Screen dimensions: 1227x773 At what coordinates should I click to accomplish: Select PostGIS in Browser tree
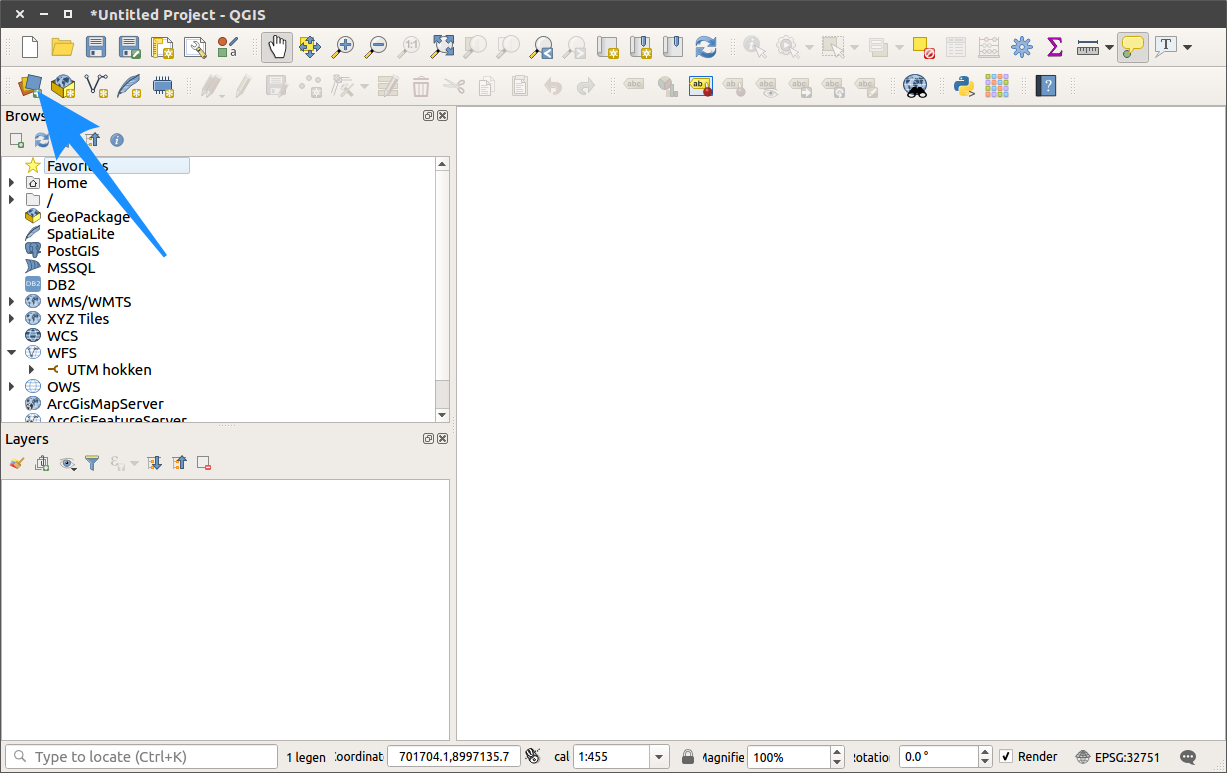click(x=73, y=251)
